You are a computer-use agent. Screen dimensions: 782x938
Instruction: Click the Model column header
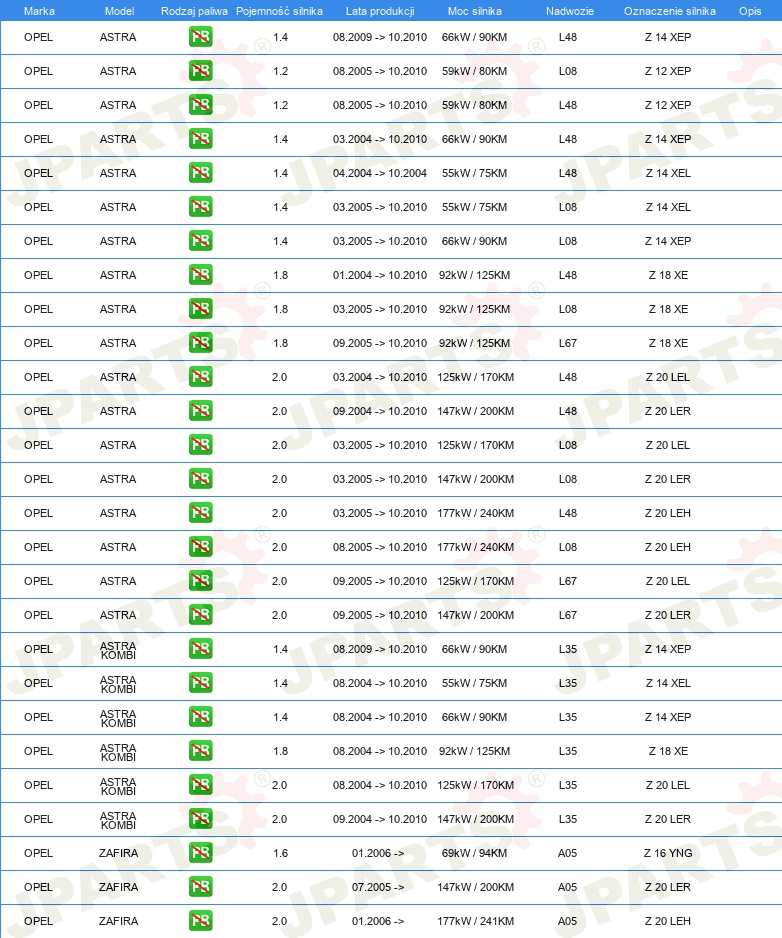pyautogui.click(x=119, y=11)
